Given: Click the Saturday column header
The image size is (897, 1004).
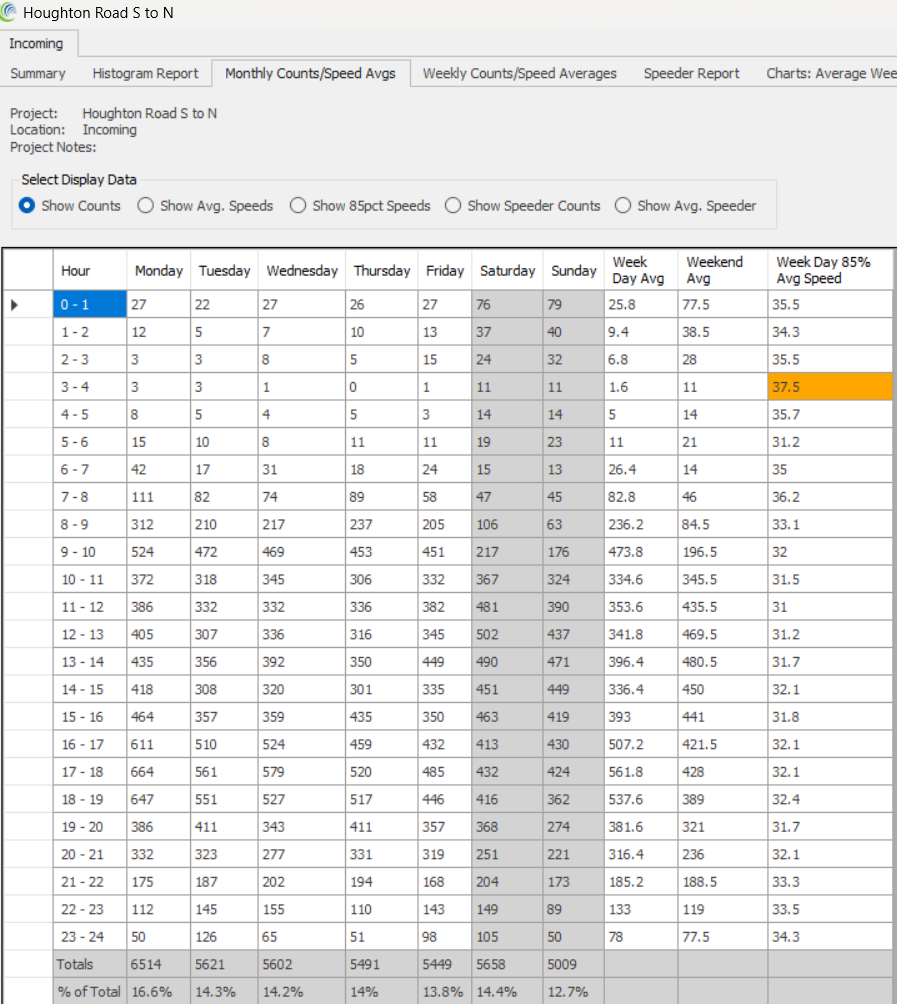Looking at the screenshot, I should 507,270.
